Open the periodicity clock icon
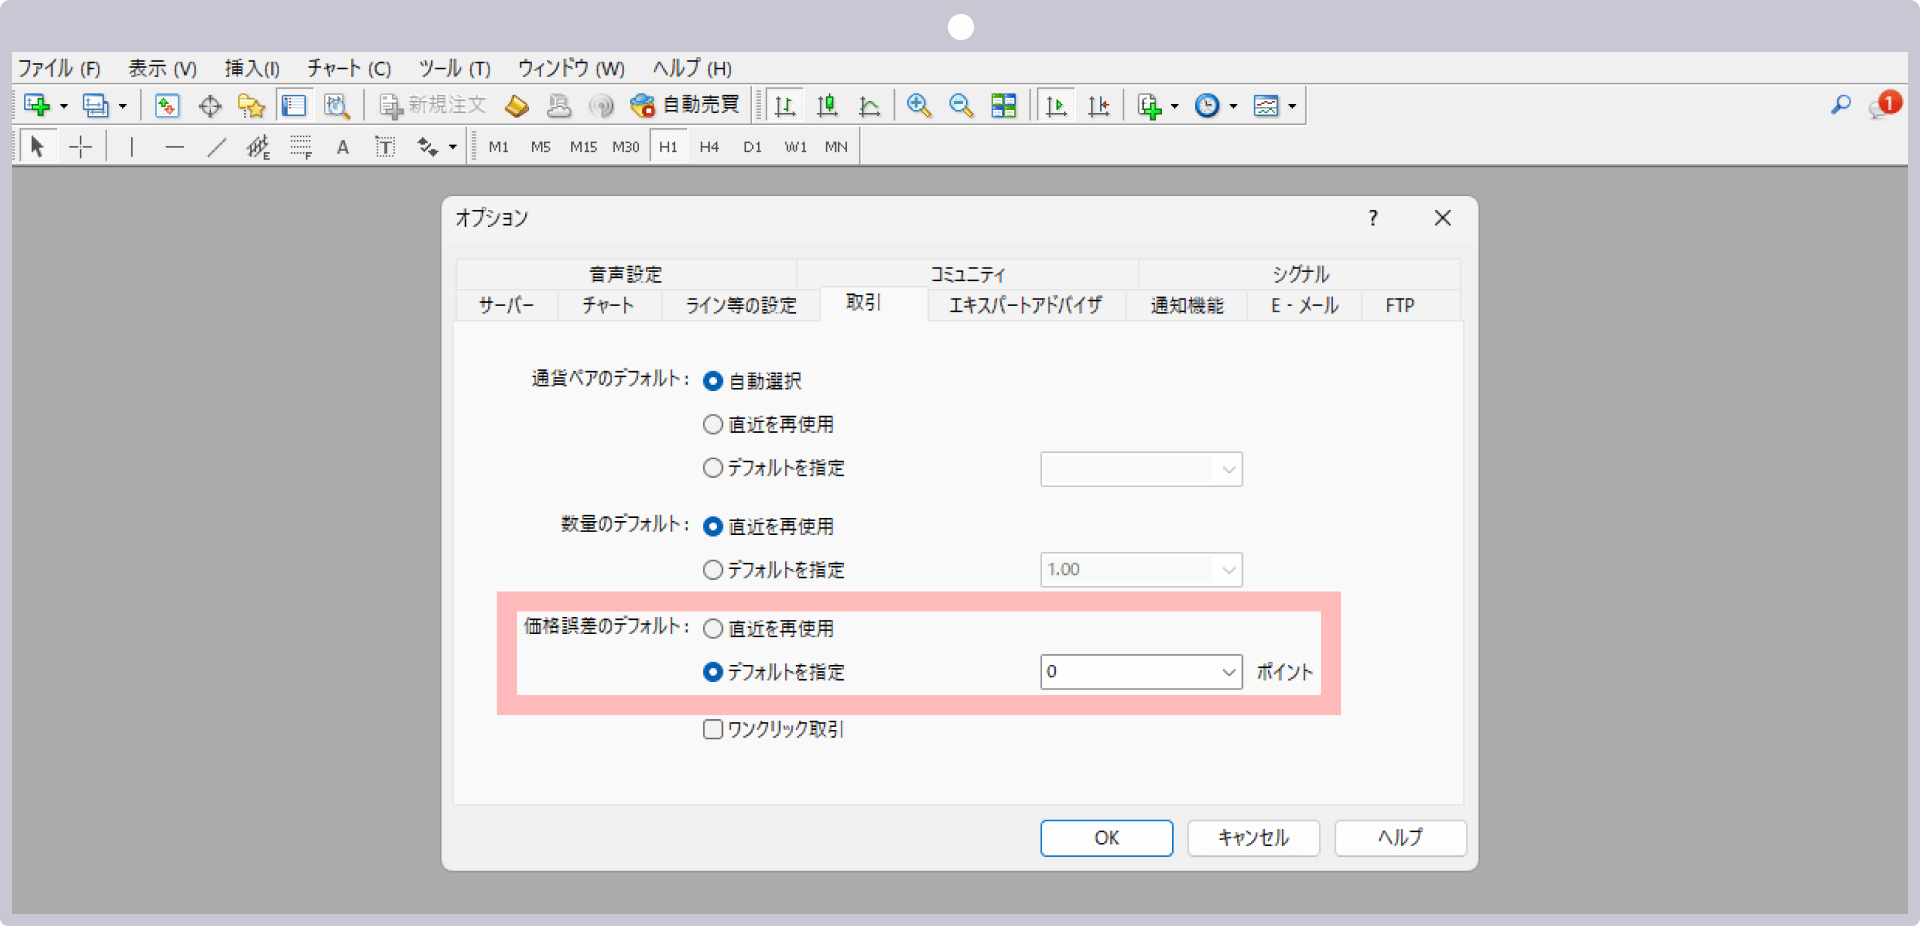Viewport: 1920px width, 926px height. coord(1207,105)
